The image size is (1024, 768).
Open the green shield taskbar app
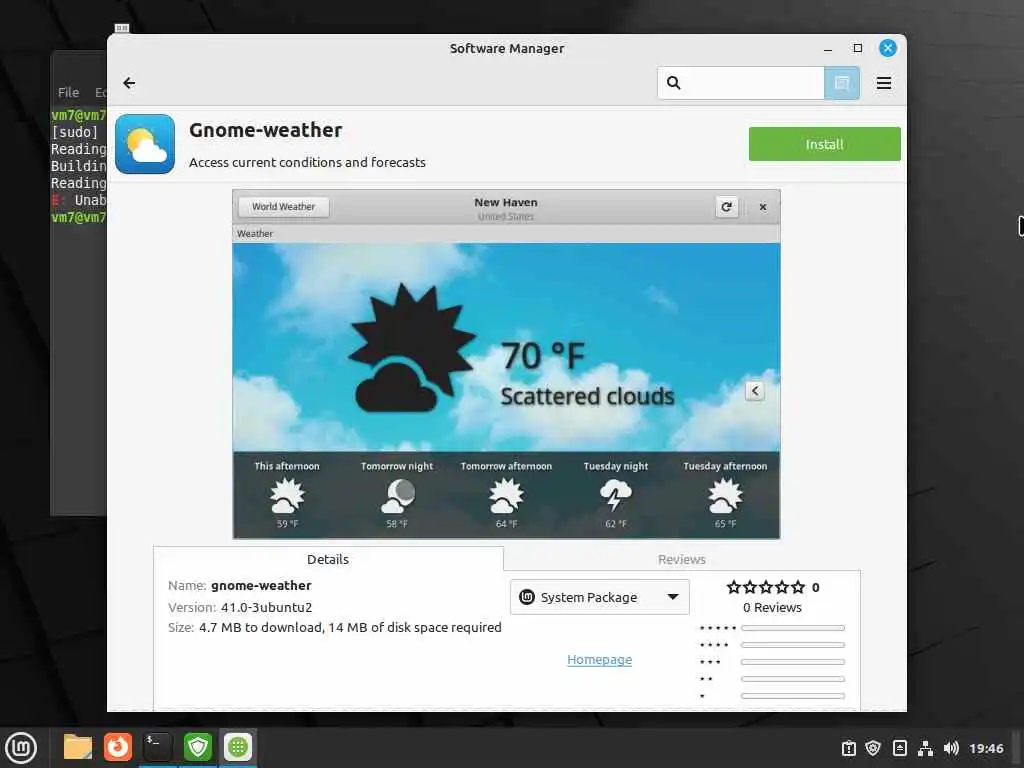pyautogui.click(x=198, y=747)
